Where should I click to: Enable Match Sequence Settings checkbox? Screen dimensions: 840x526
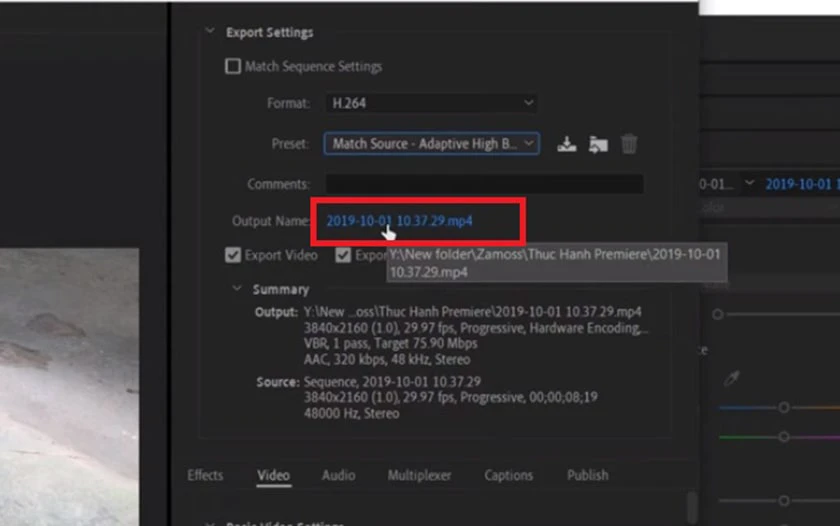click(x=233, y=66)
